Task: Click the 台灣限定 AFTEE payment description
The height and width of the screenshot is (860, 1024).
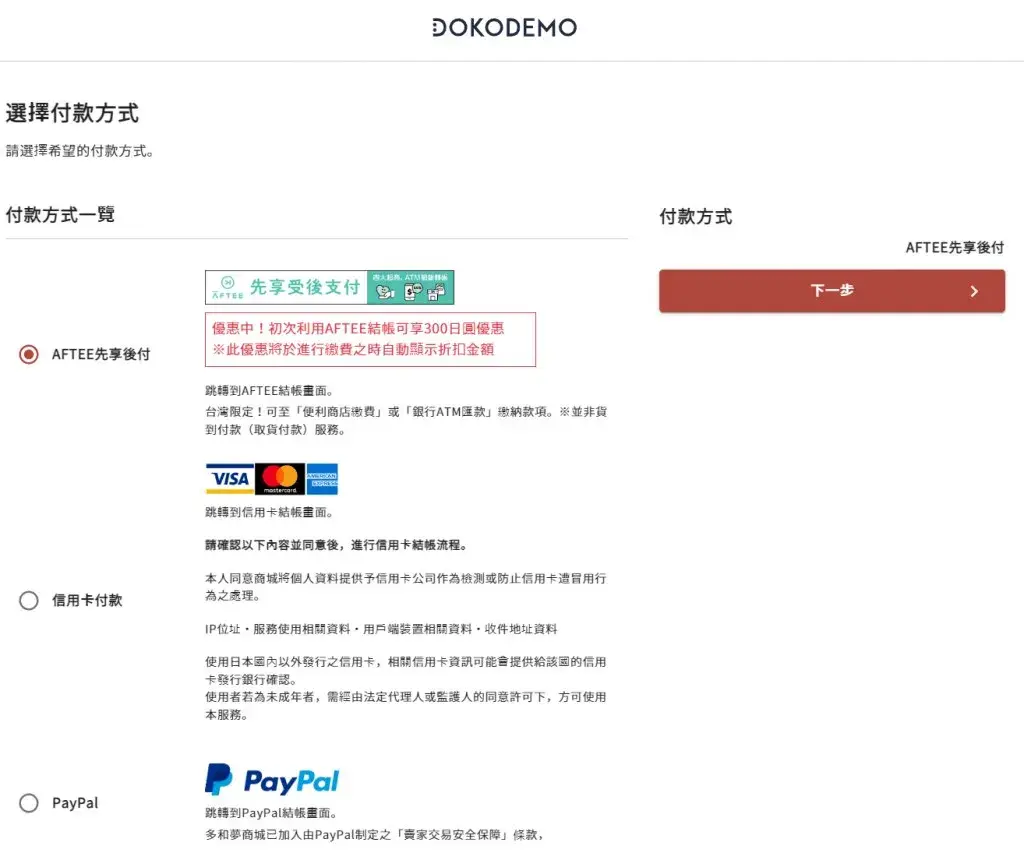Action: [x=406, y=421]
